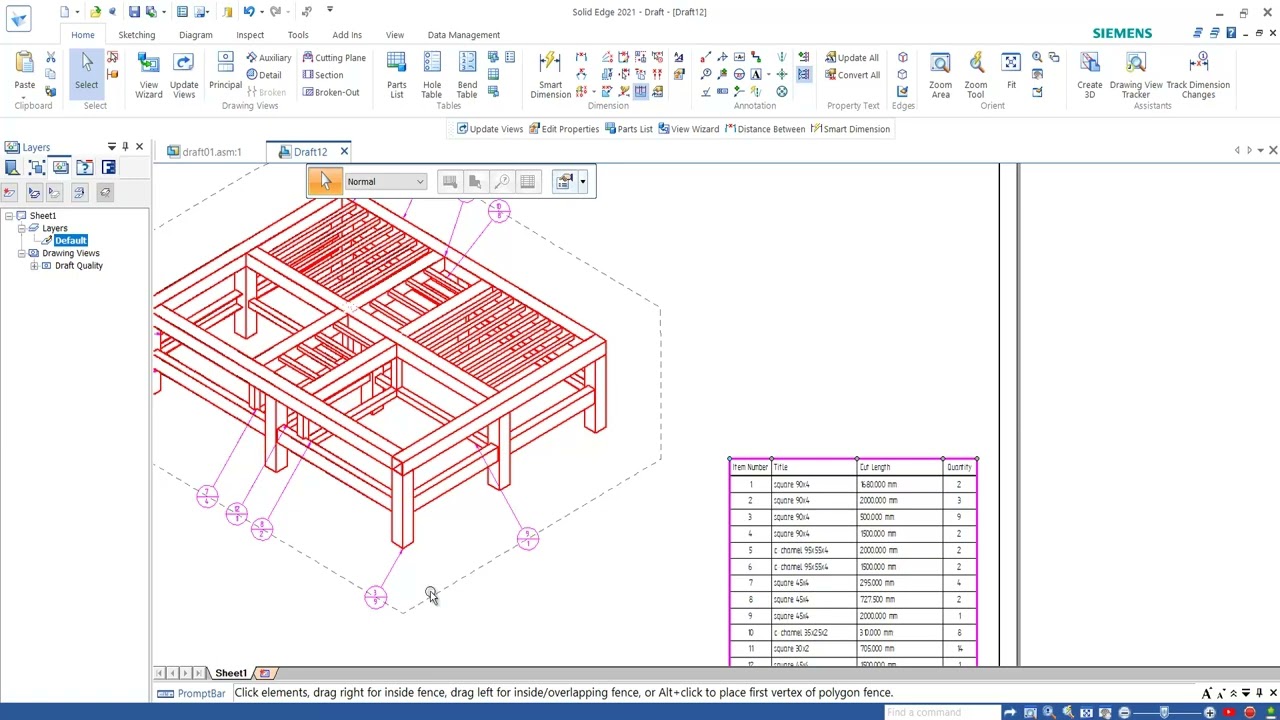Viewport: 1280px width, 720px height.
Task: Open the selection options dropdown arrow on command bar
Action: point(583,182)
